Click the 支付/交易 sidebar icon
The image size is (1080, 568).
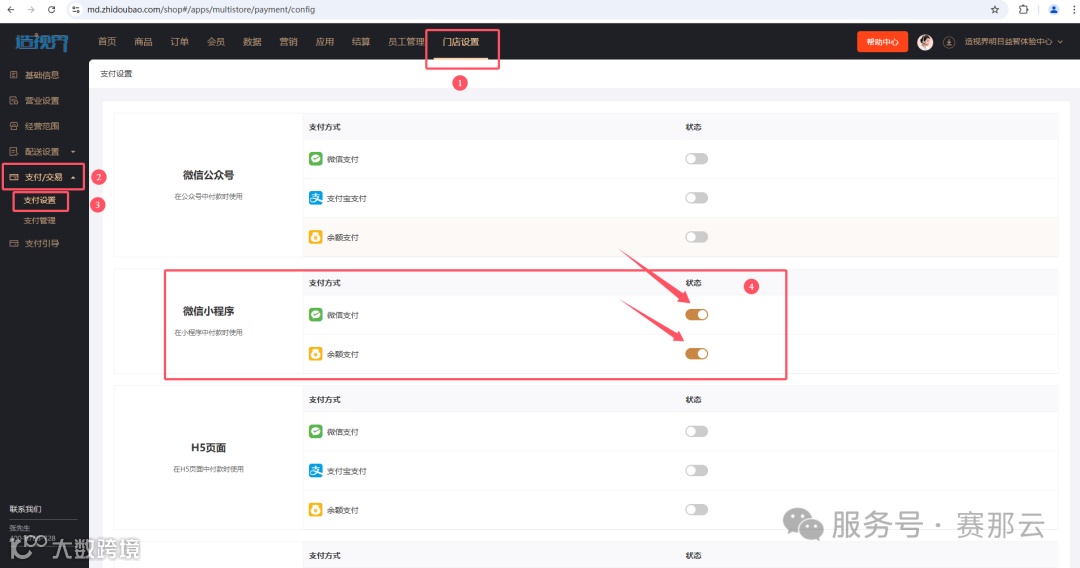[14, 177]
